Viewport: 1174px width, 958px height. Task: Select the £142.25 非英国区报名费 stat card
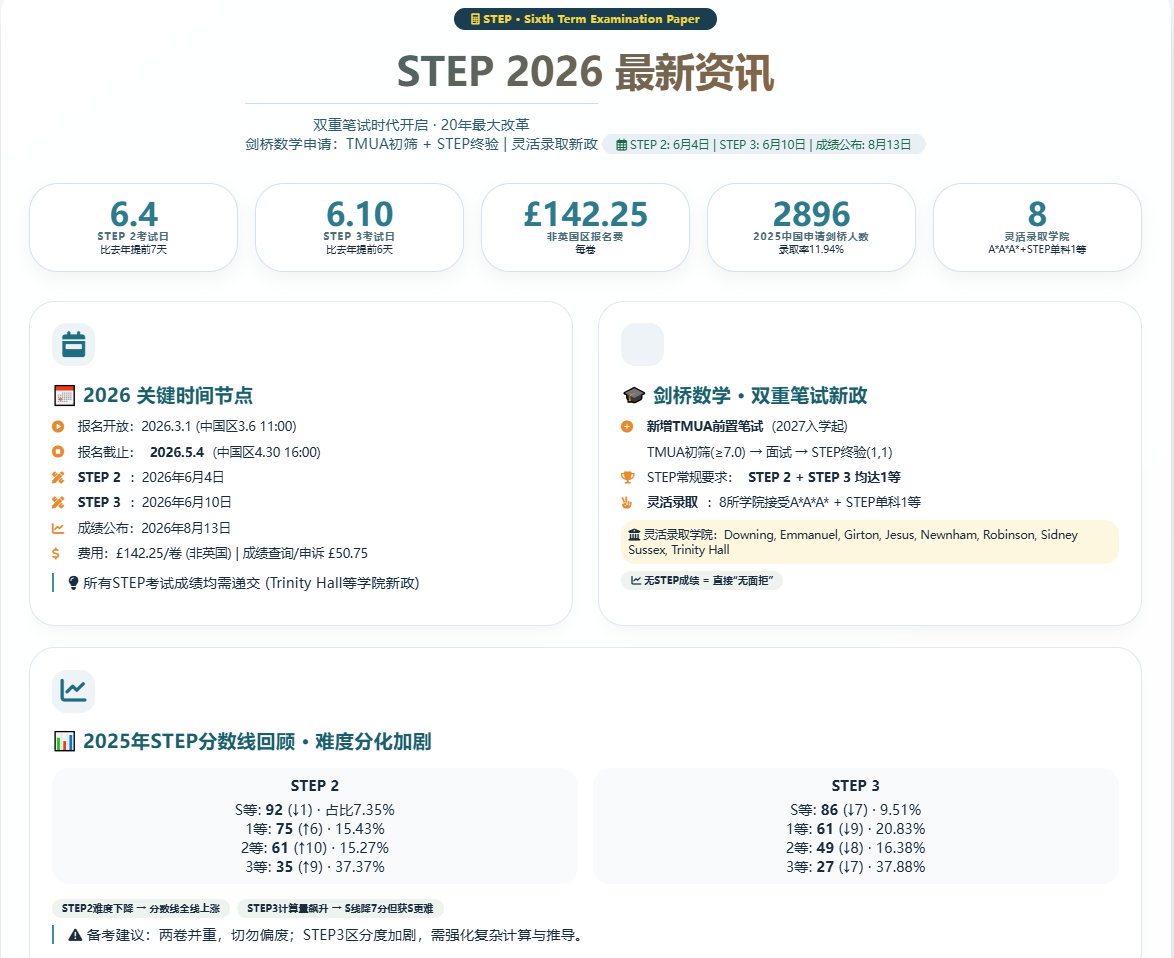[585, 227]
